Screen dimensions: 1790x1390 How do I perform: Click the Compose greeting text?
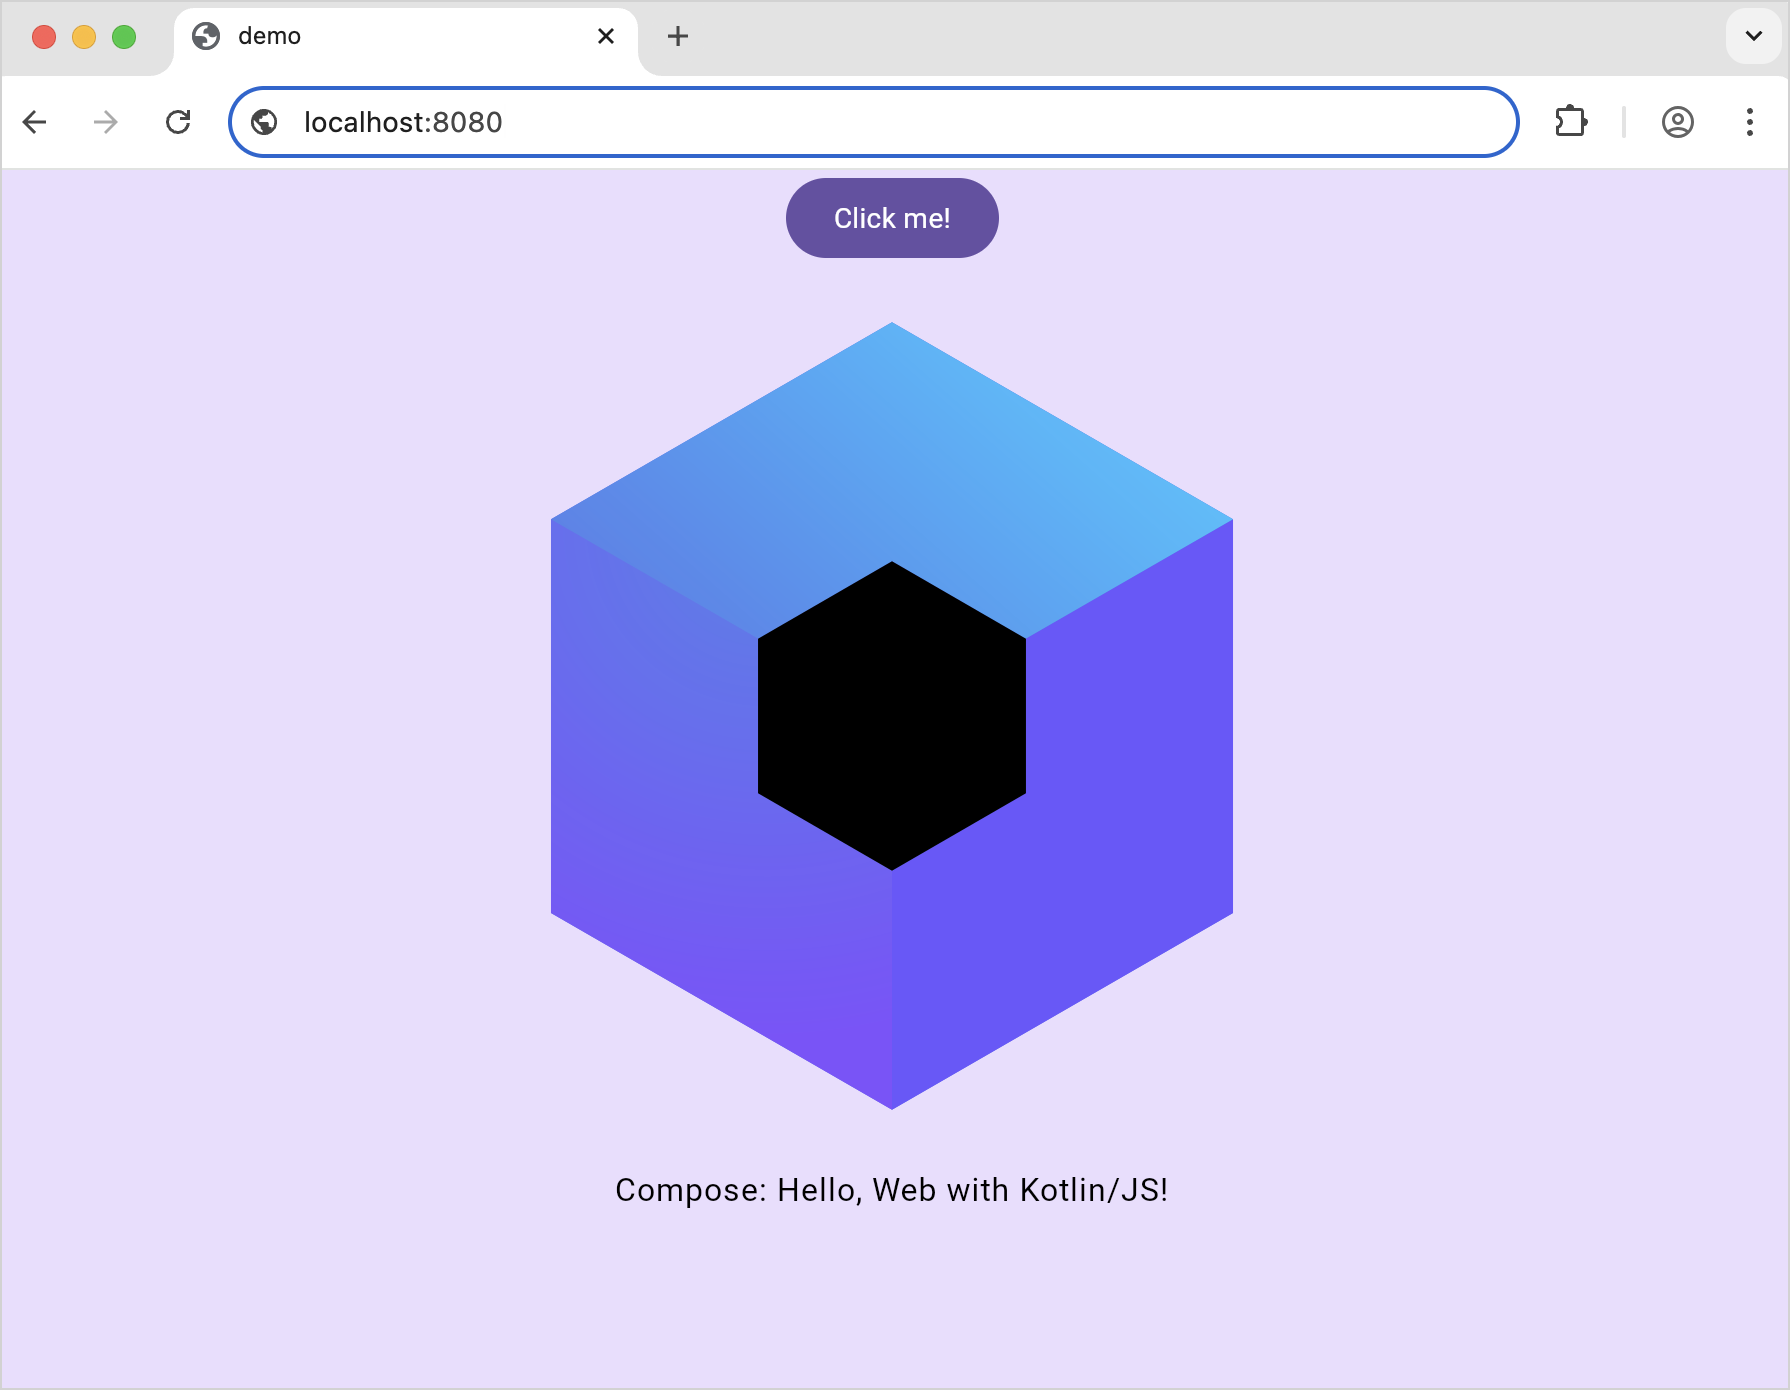pyautogui.click(x=891, y=1190)
